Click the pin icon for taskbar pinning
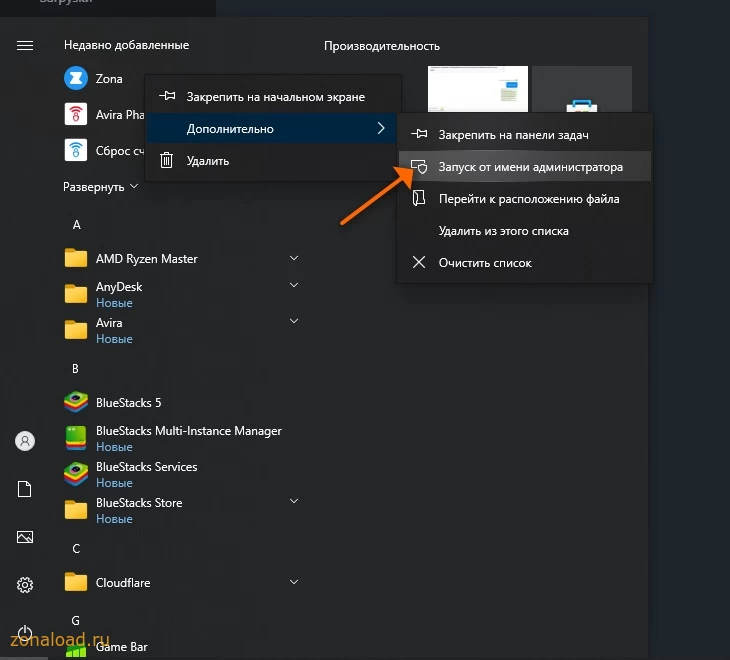 (419, 134)
